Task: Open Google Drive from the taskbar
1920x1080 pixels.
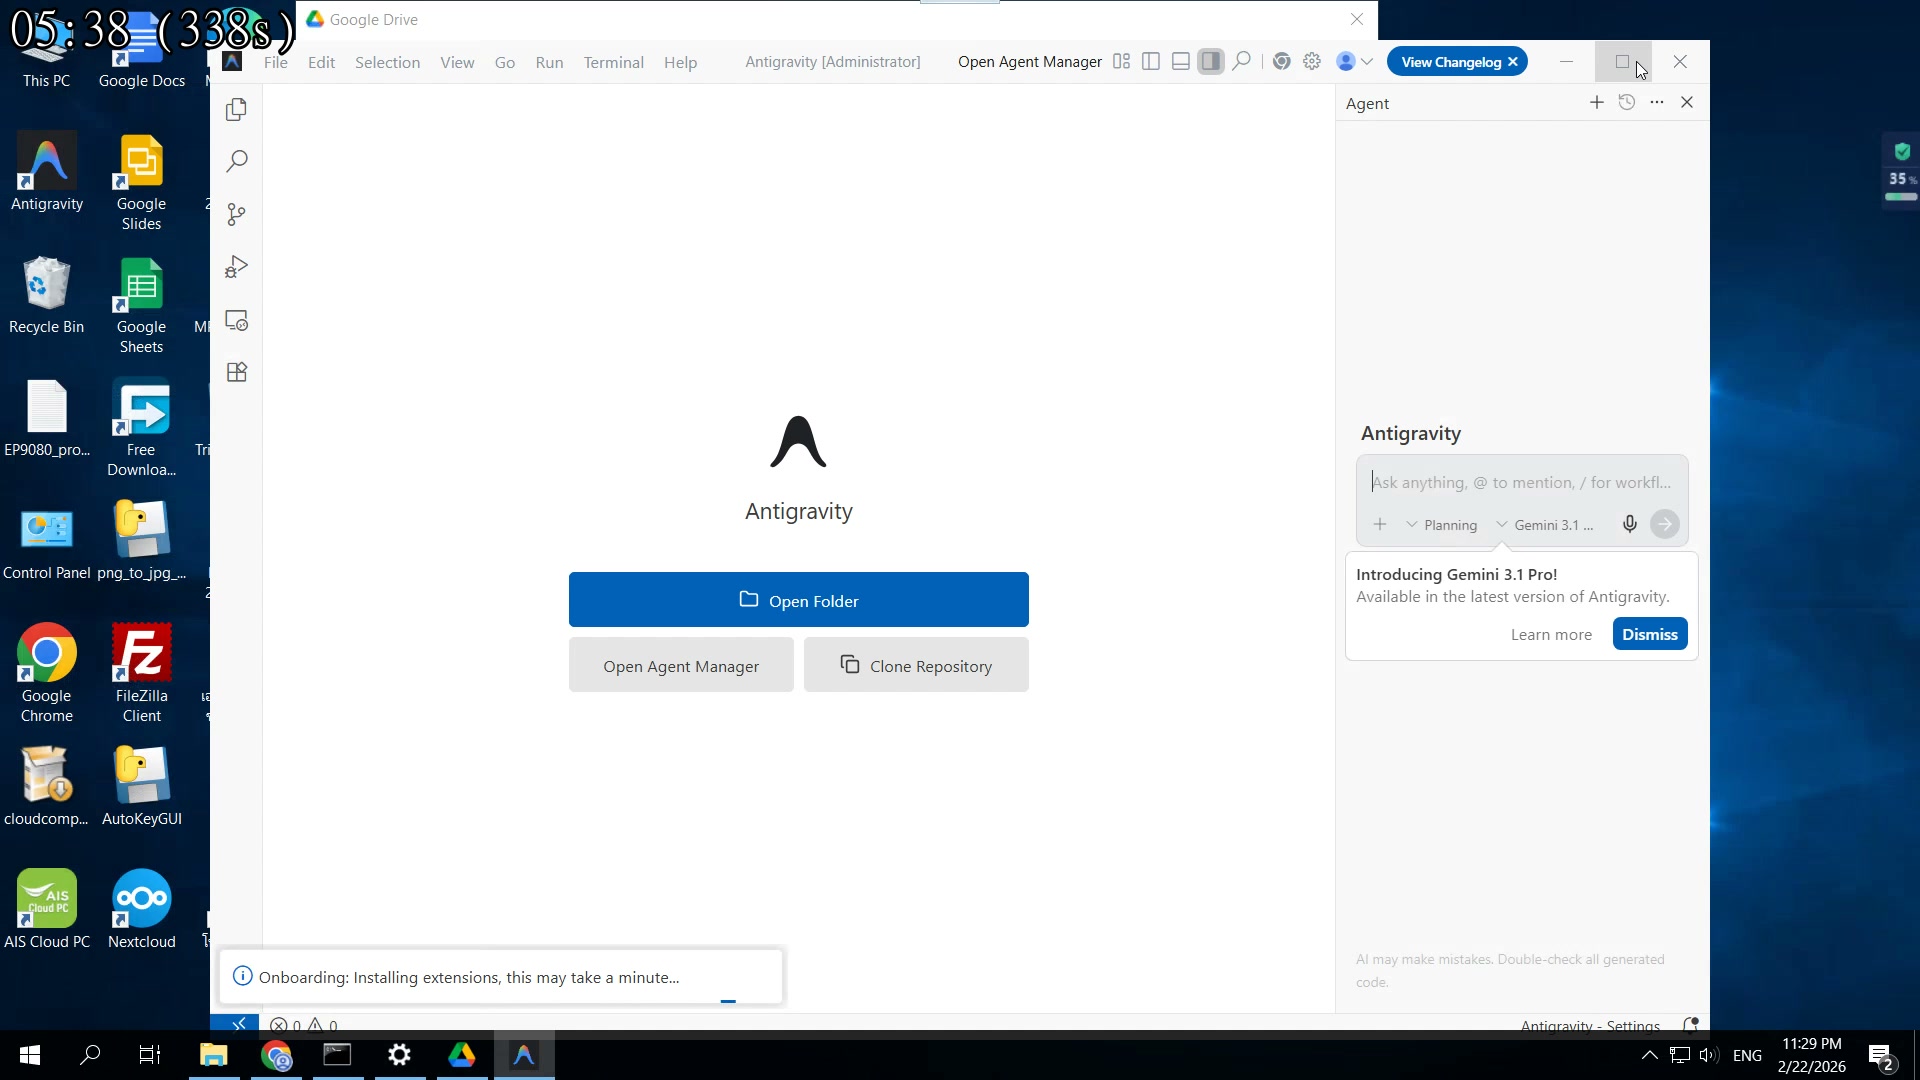Action: pos(461,1055)
